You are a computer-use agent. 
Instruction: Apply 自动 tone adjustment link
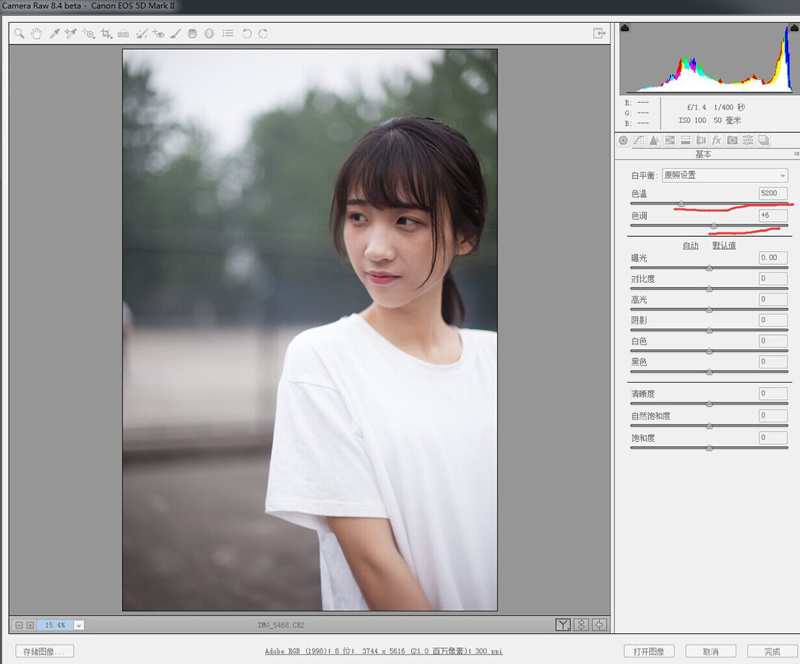(x=690, y=245)
